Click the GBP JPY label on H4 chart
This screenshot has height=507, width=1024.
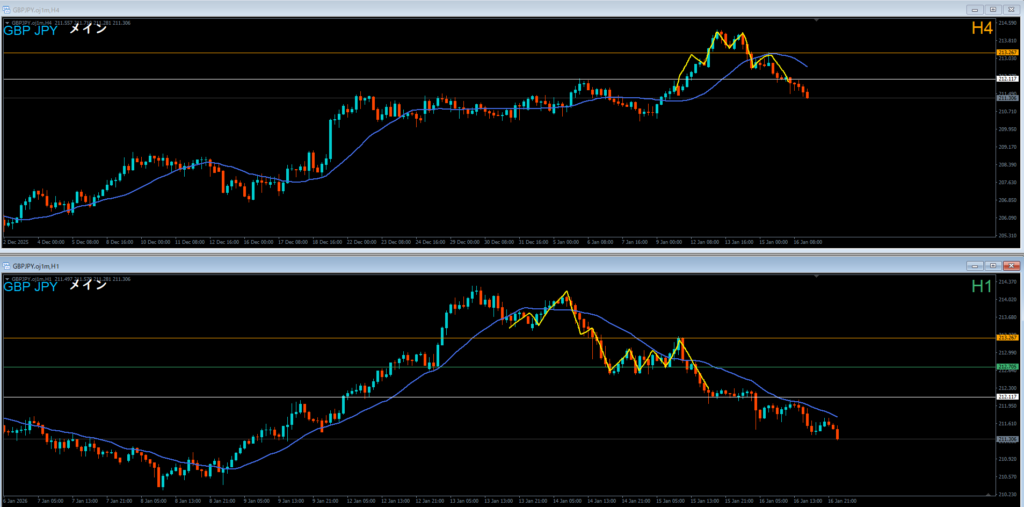[31, 30]
